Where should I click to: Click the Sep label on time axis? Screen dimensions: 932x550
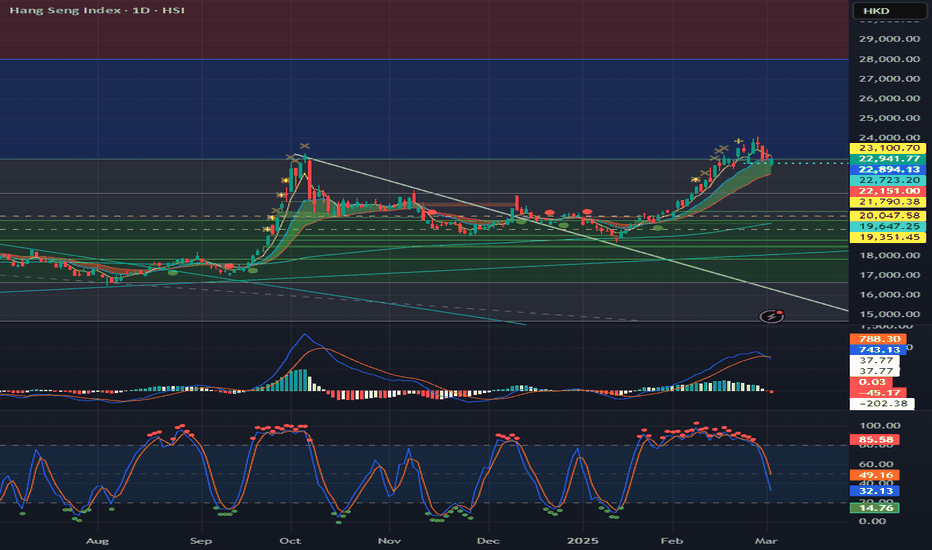pyautogui.click(x=201, y=540)
